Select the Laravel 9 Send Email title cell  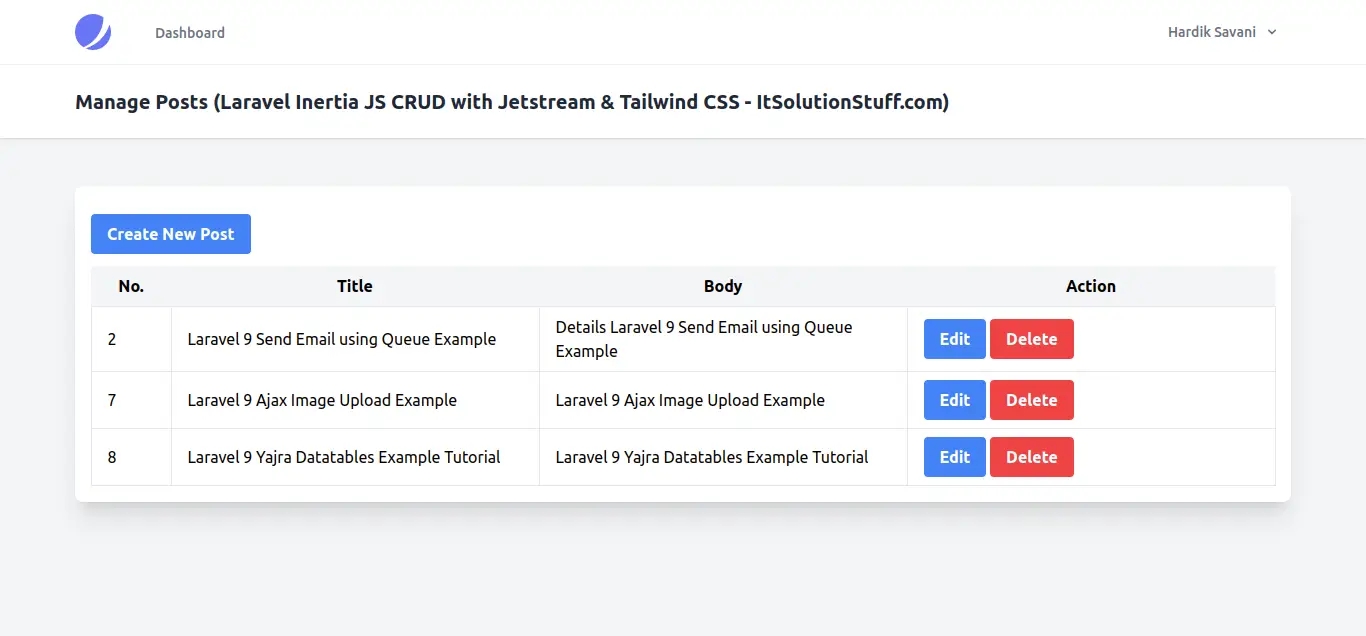342,339
